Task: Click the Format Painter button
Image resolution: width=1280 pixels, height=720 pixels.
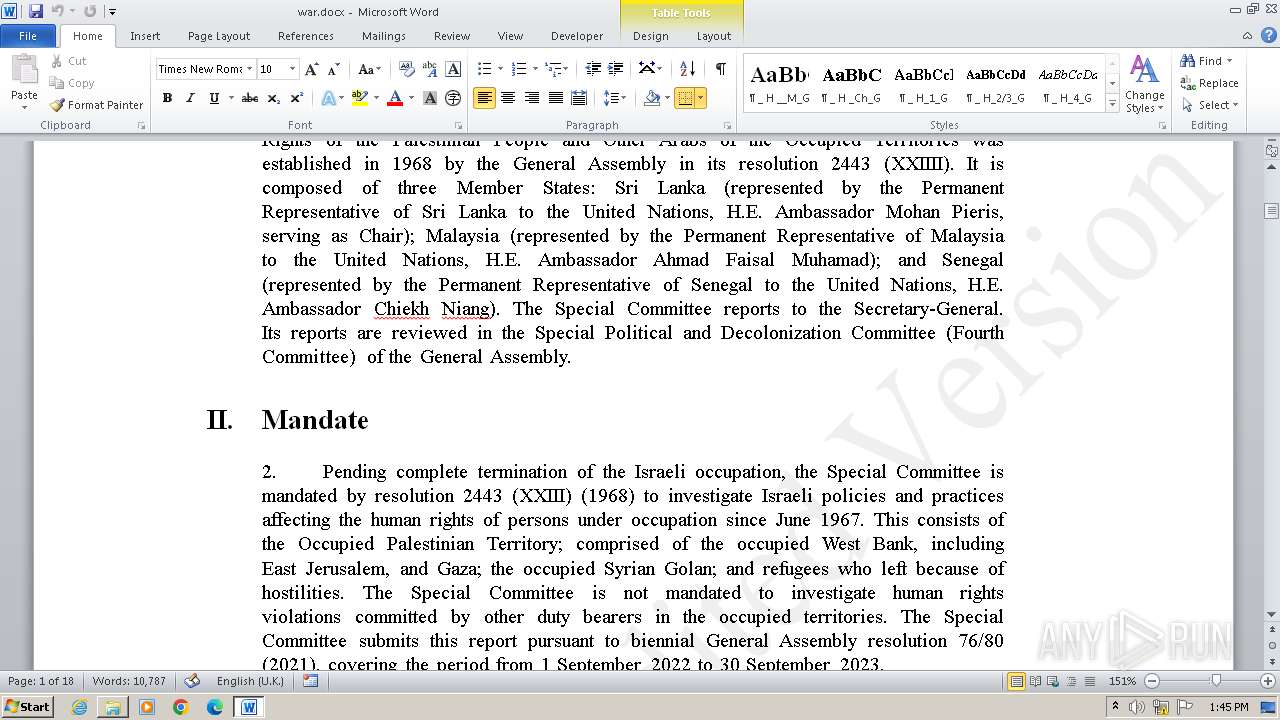Action: tap(96, 105)
